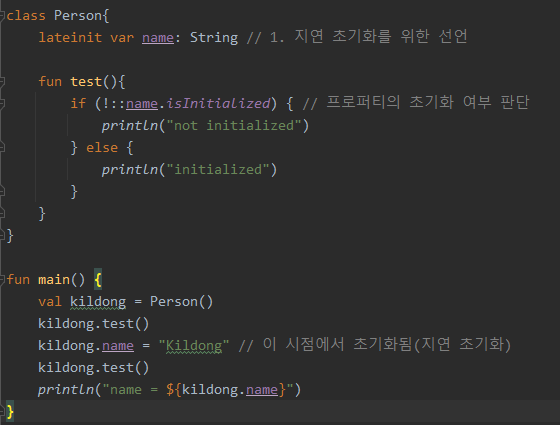
Task: Click fold end marker at class closing brace
Action: [x=2, y=236]
